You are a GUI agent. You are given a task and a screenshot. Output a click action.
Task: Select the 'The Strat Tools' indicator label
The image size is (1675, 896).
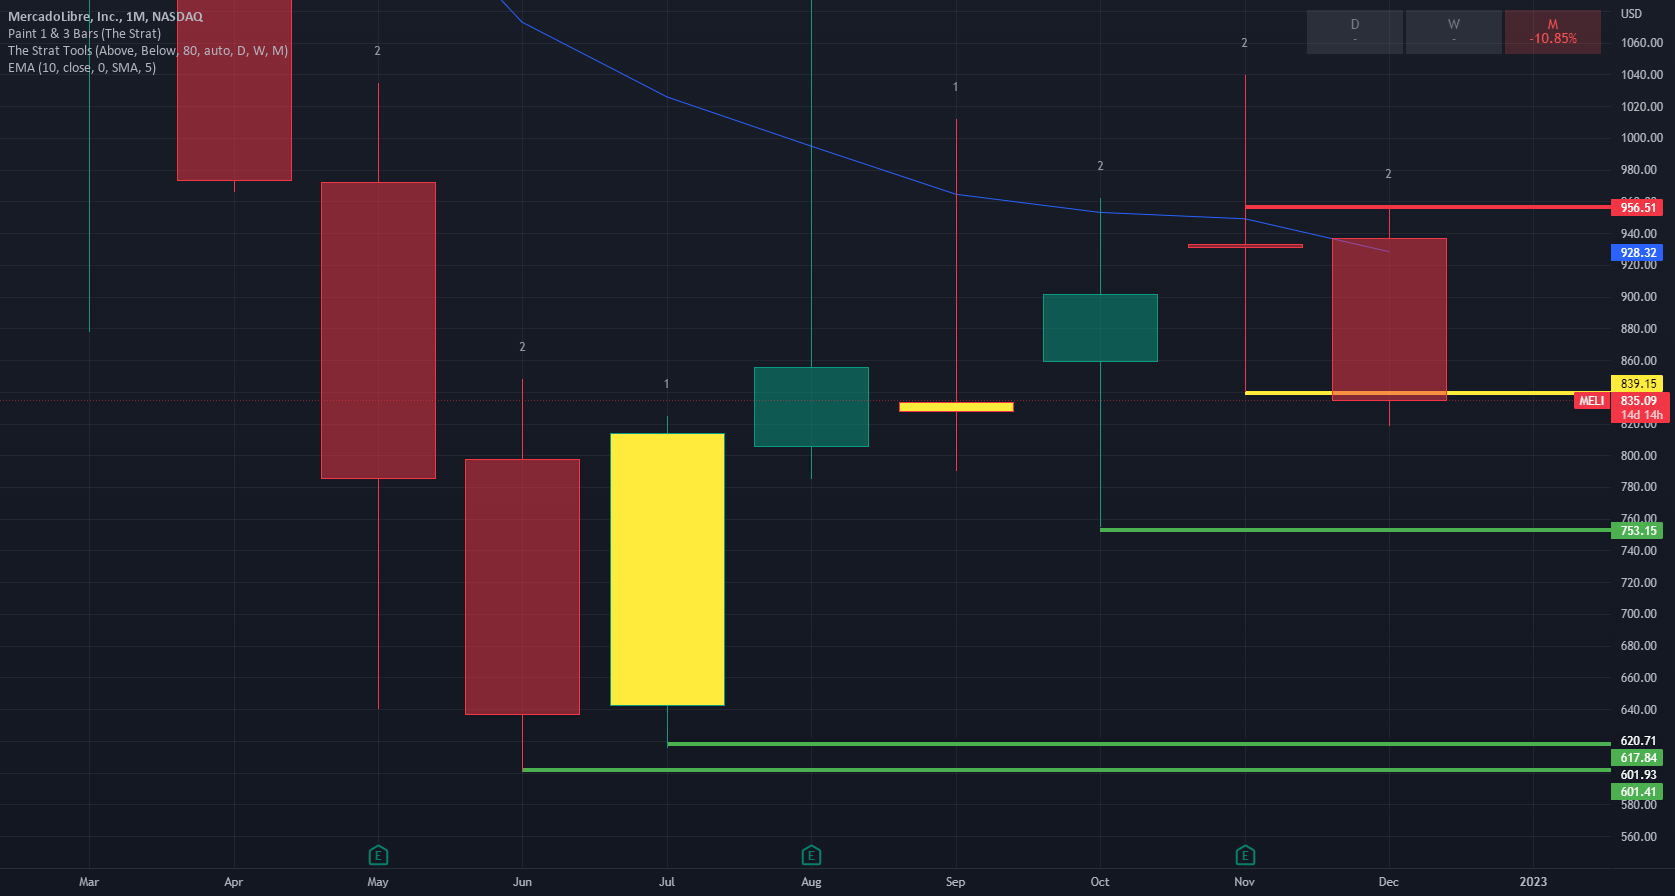(x=148, y=51)
